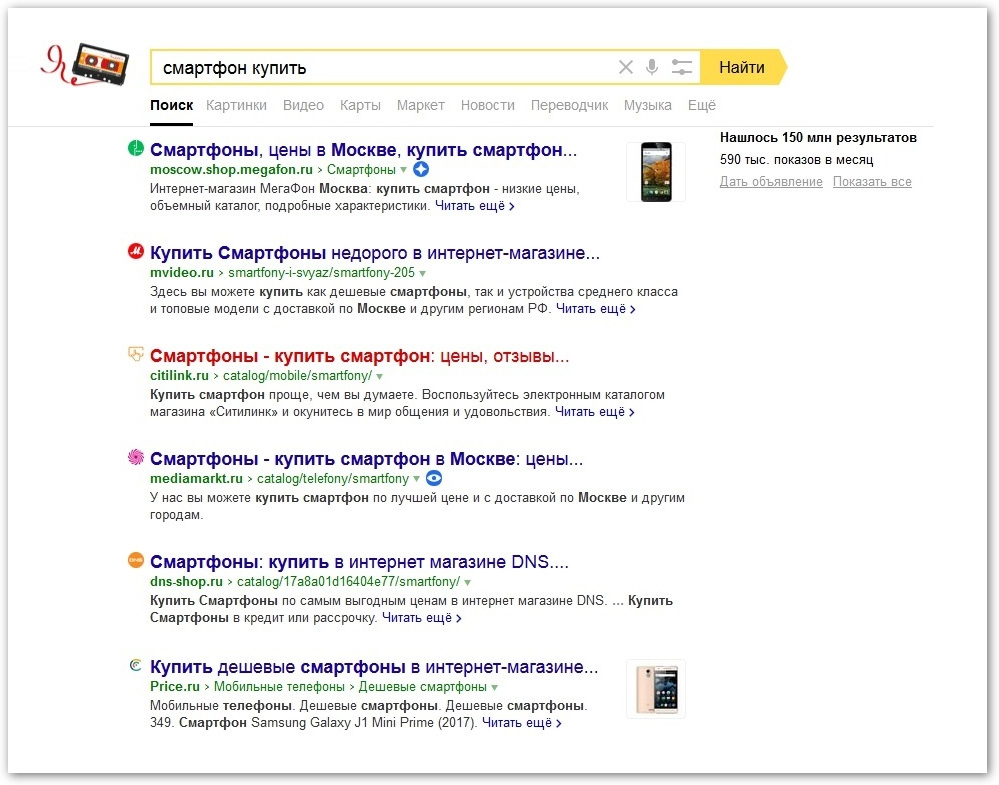The image size is (999, 785).
Task: Expand dropdown arrow after dns-shop.ru URL
Action: [468, 582]
